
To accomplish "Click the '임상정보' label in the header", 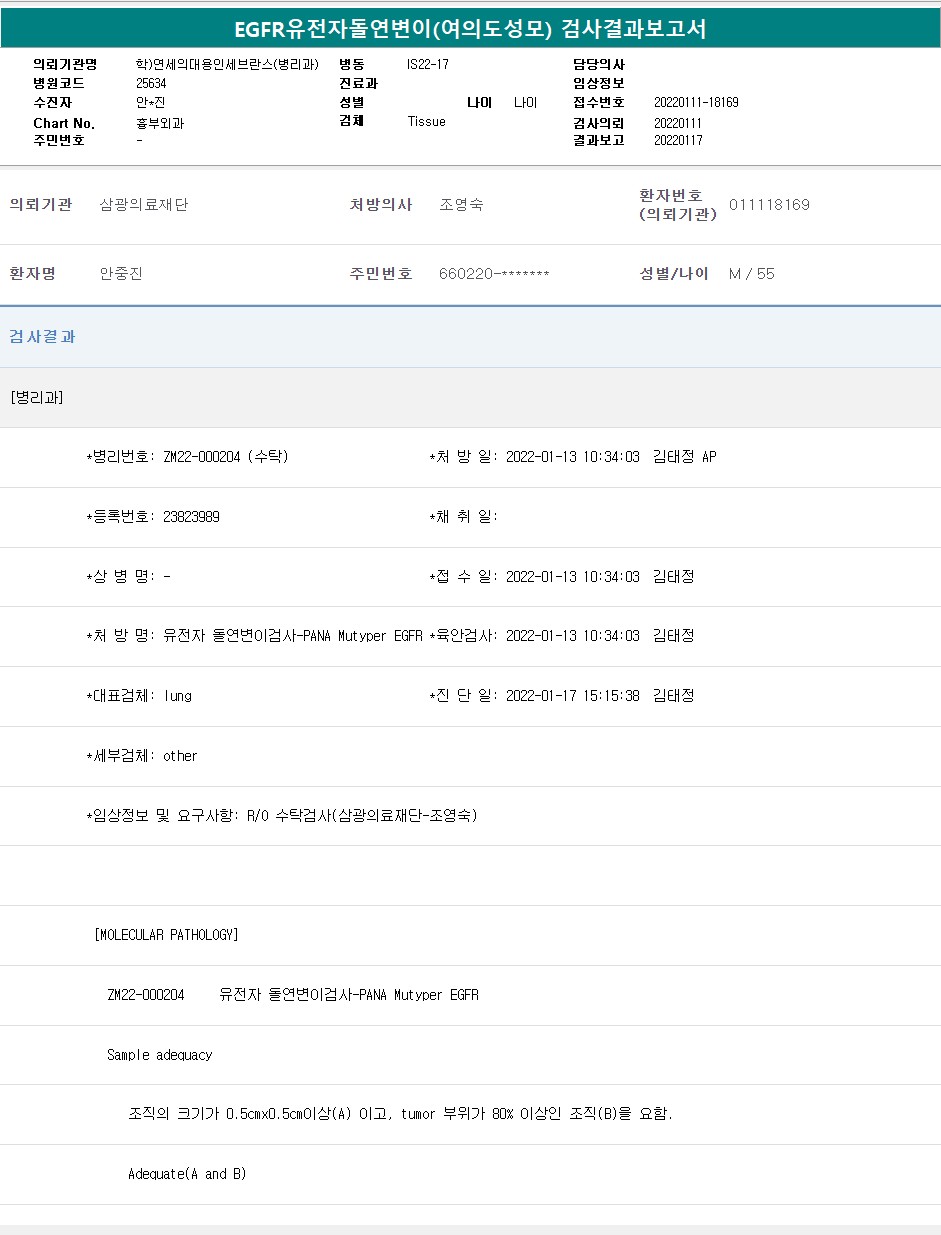I will pos(599,83).
